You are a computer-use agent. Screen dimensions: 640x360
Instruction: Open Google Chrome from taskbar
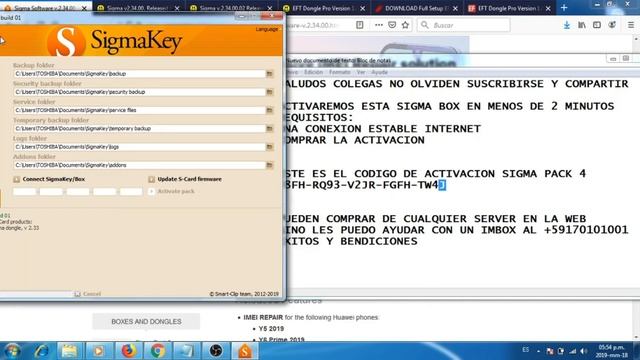pos(158,351)
